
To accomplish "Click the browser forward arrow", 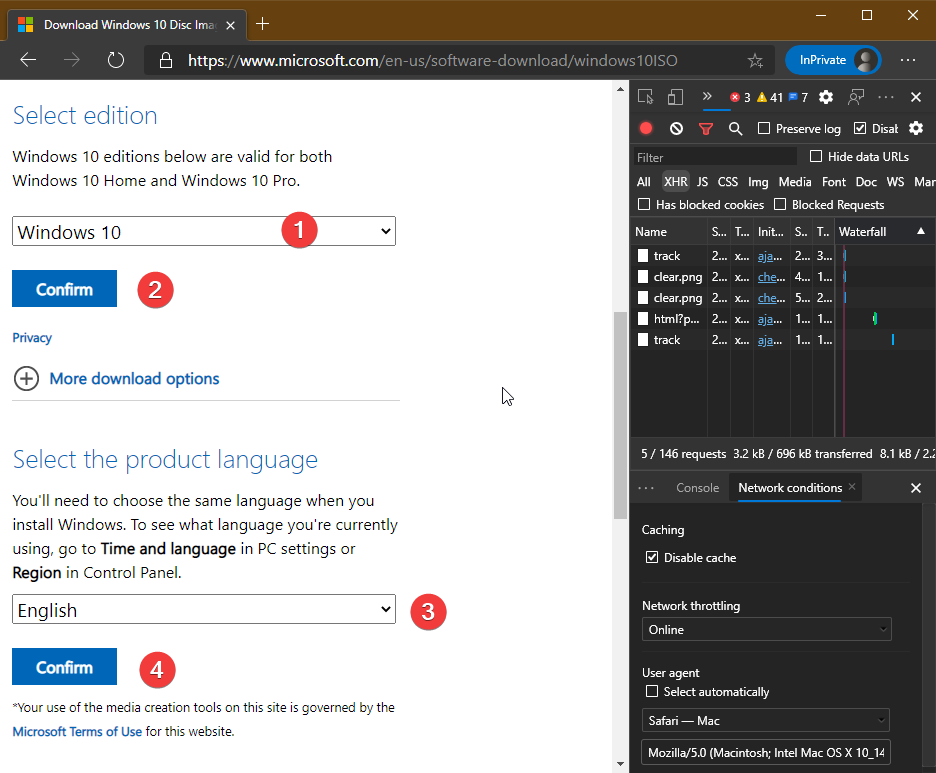I will pos(72,60).
